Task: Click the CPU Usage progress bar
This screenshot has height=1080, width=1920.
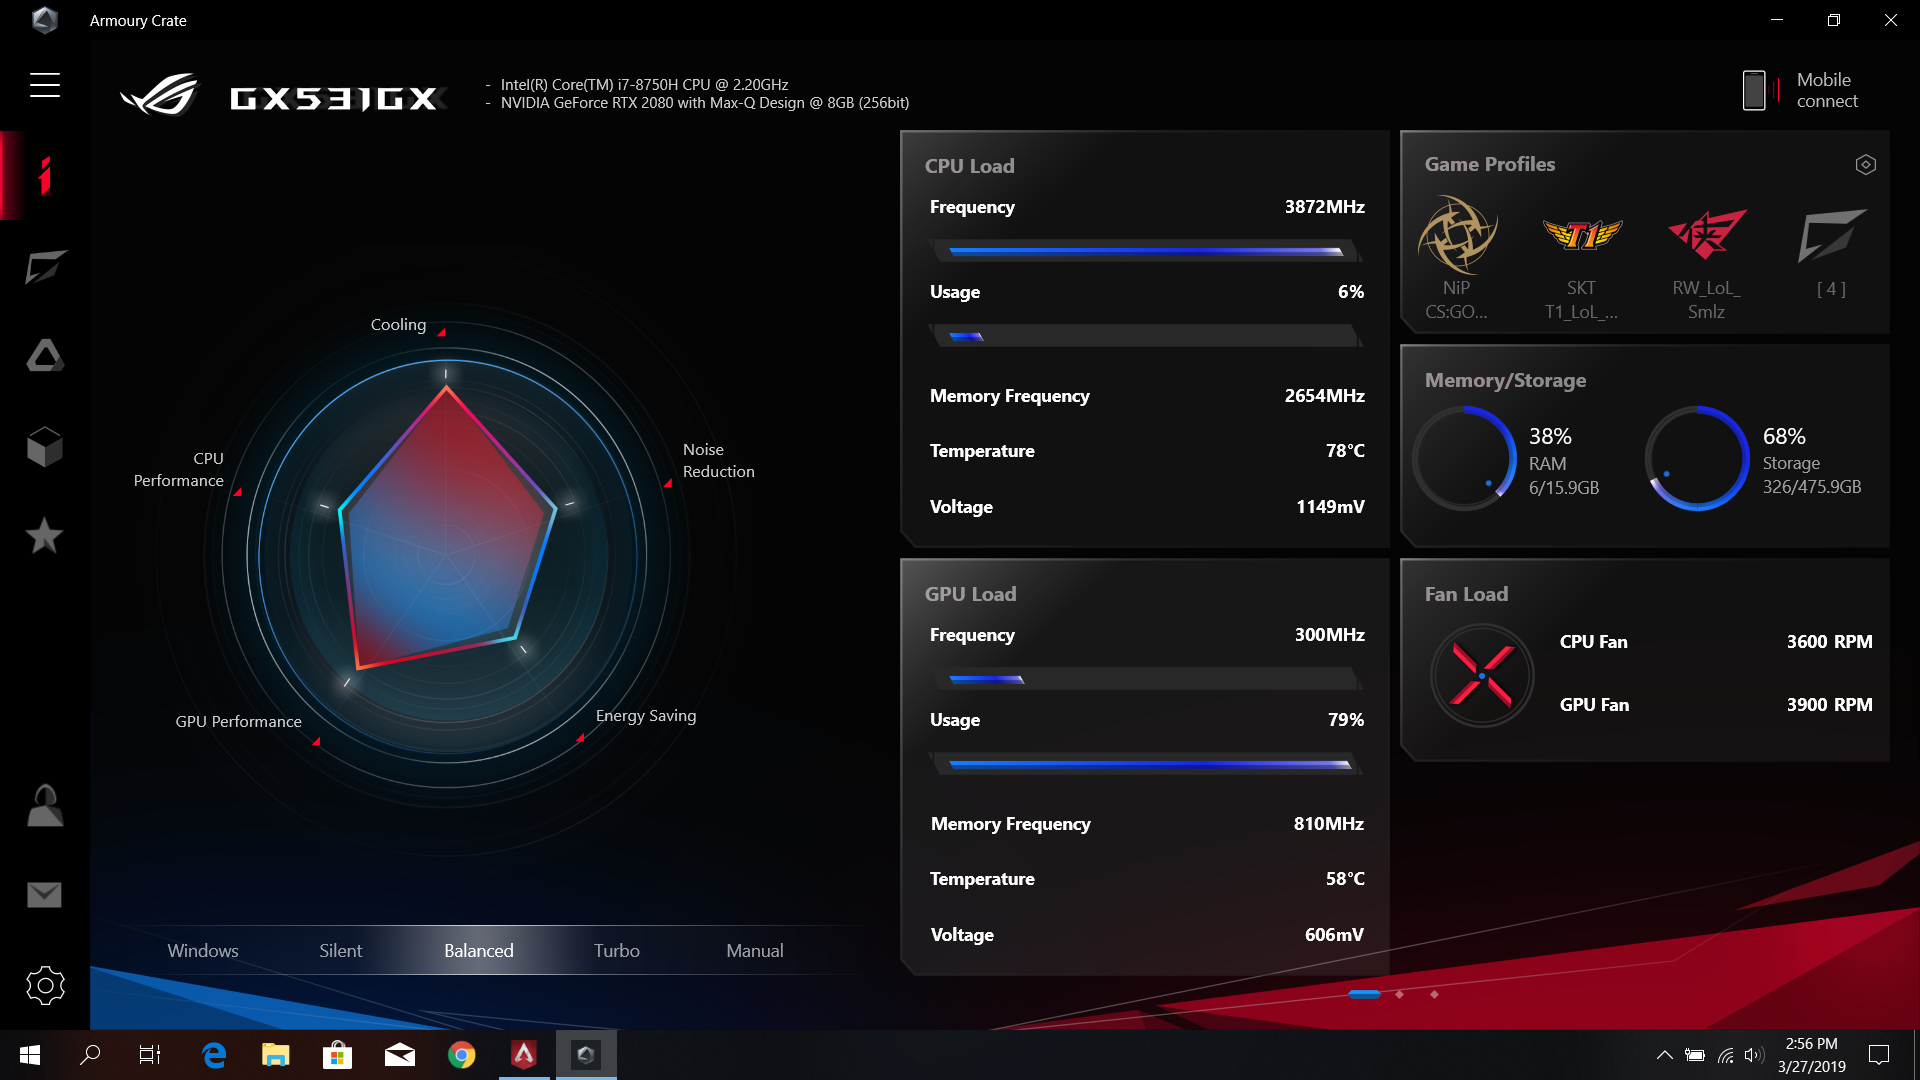Action: (x=1146, y=336)
